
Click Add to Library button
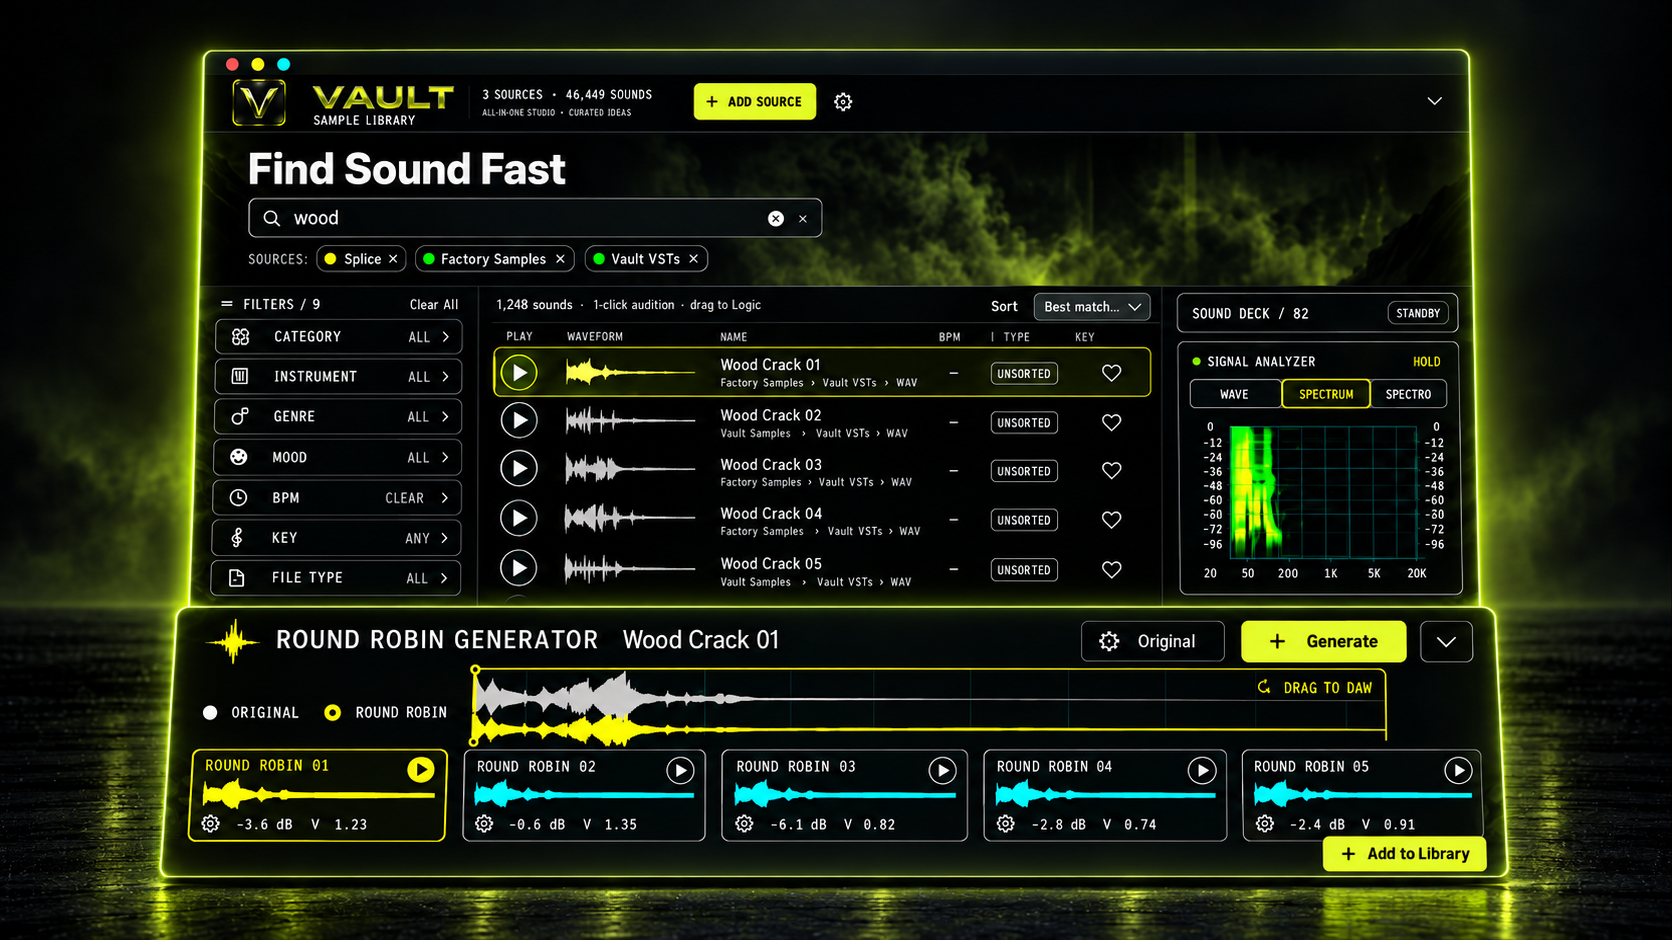[x=1405, y=854]
